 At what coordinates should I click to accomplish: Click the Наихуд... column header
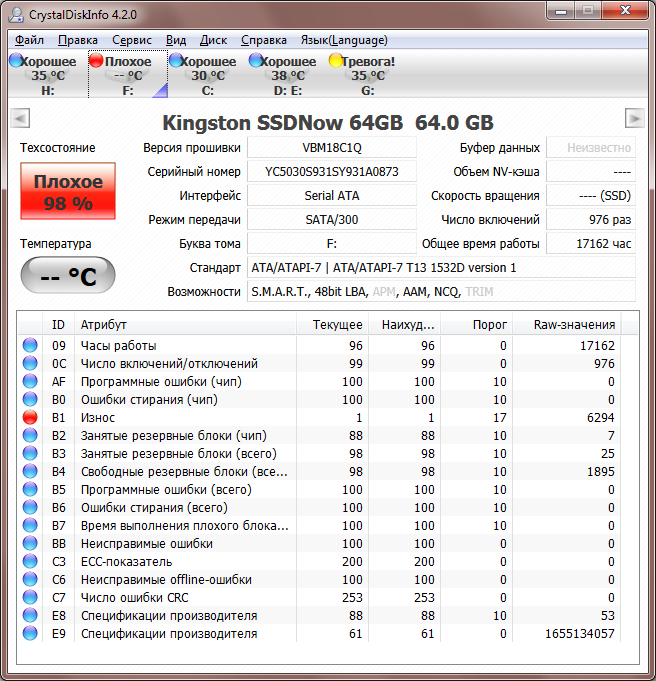(x=404, y=324)
